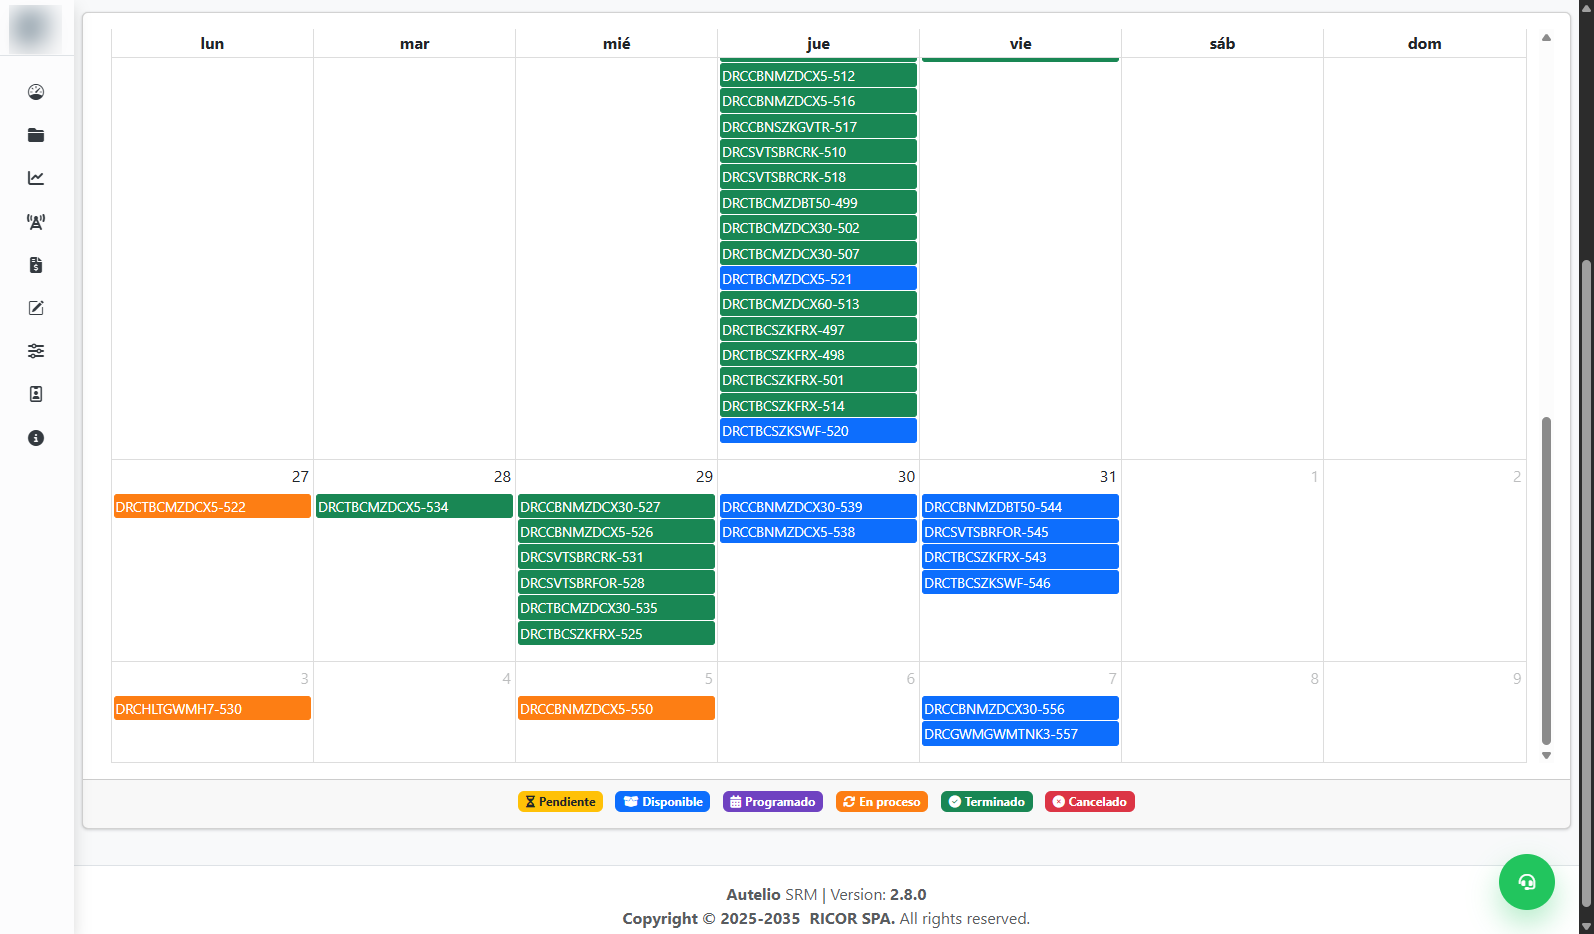Image resolution: width=1594 pixels, height=934 pixels.
Task: Open blue event DRCCBNMZDCX30-539
Action: coord(818,507)
